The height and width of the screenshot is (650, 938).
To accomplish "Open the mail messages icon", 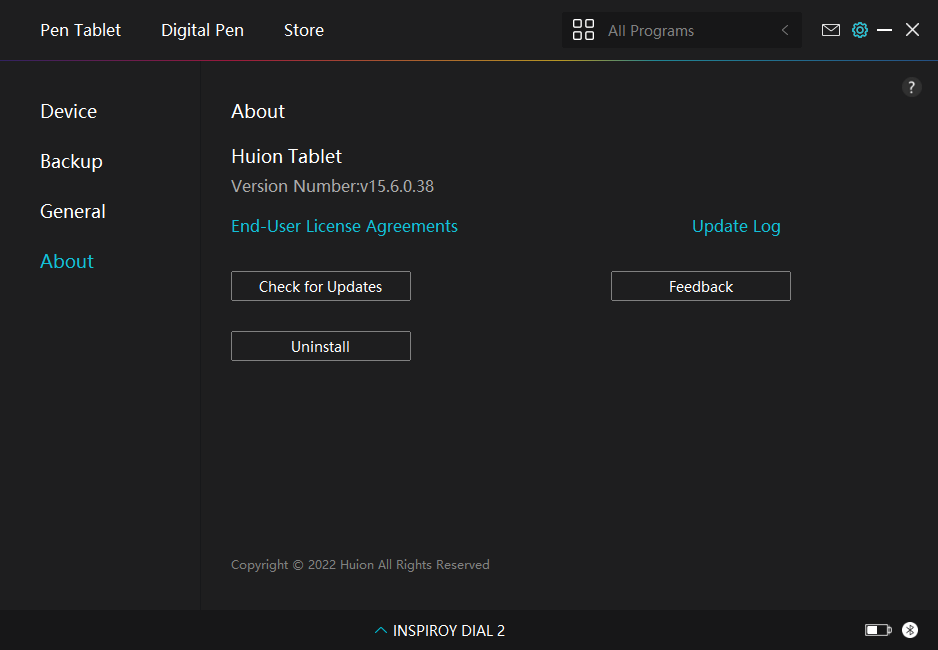I will [830, 30].
